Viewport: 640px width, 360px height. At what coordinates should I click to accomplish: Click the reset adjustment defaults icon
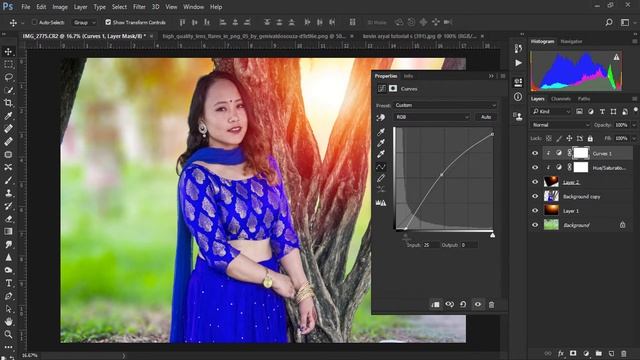(463, 304)
